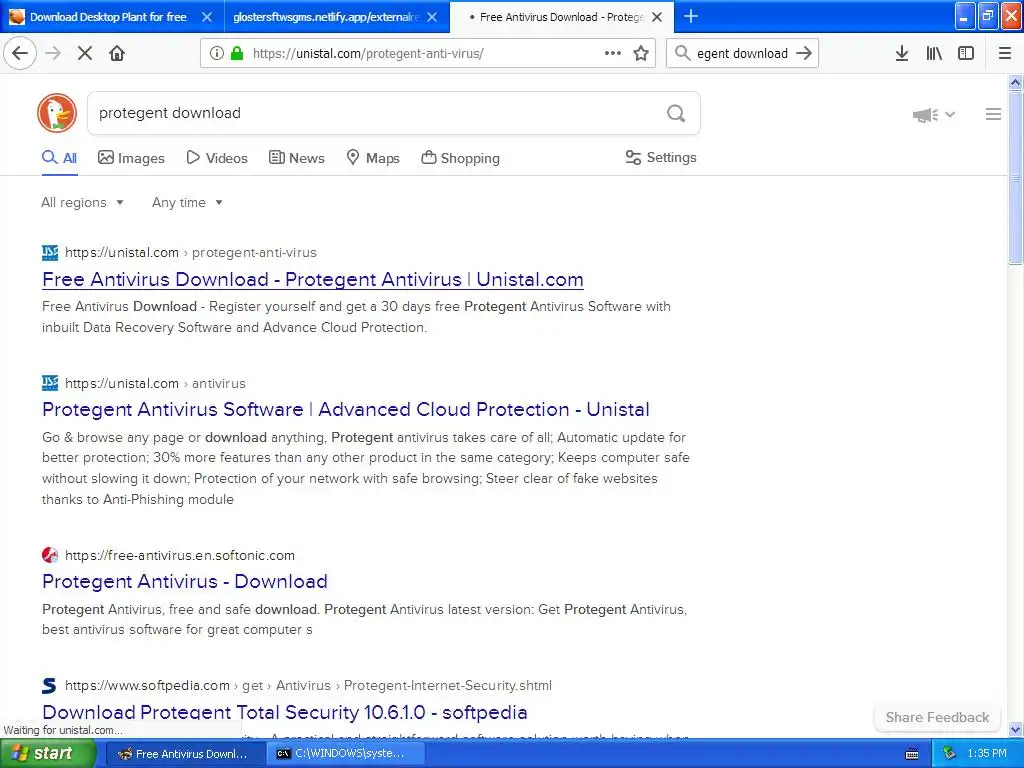Select the Videos results tab
1024x768 pixels.
[x=217, y=157]
